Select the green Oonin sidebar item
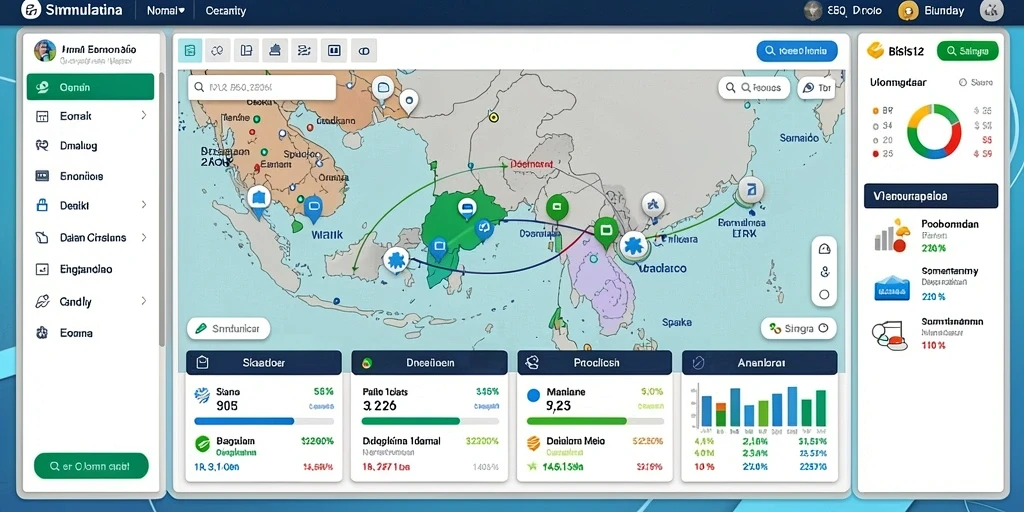The width and height of the screenshot is (1024, 512). (91, 87)
